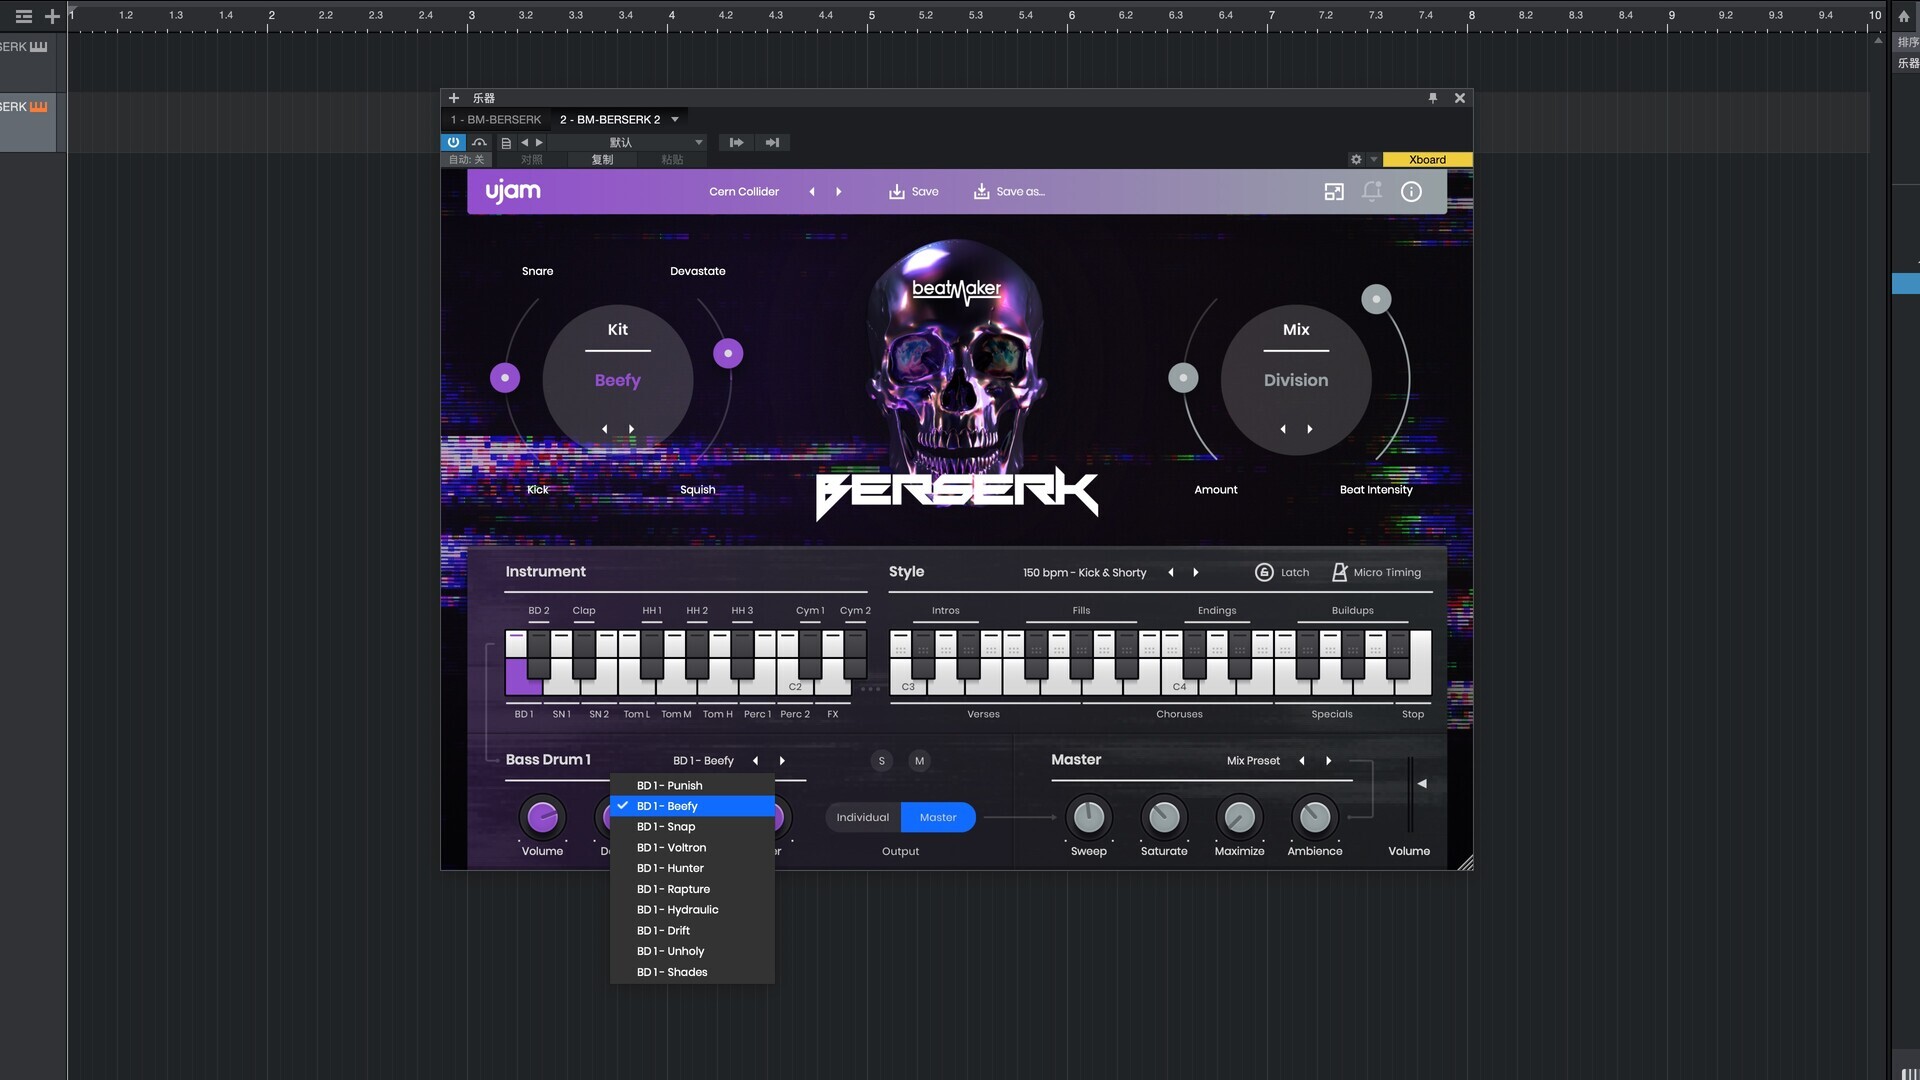
Task: Select the previous Mix preset in dial
Action: click(1283, 429)
